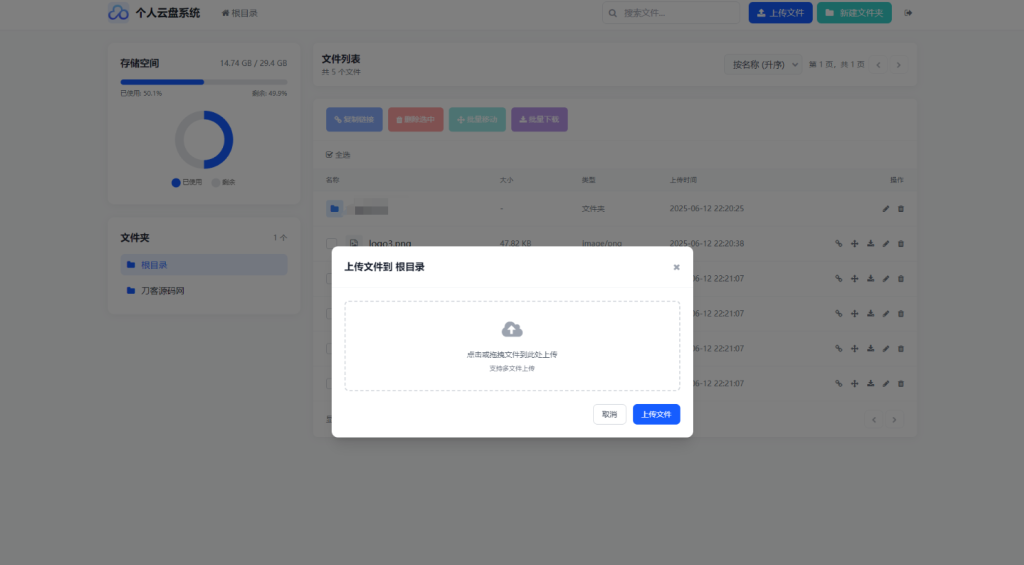Image resolution: width=1024 pixels, height=565 pixels.
Task: Download logo3.png using its row icon
Action: tap(871, 244)
